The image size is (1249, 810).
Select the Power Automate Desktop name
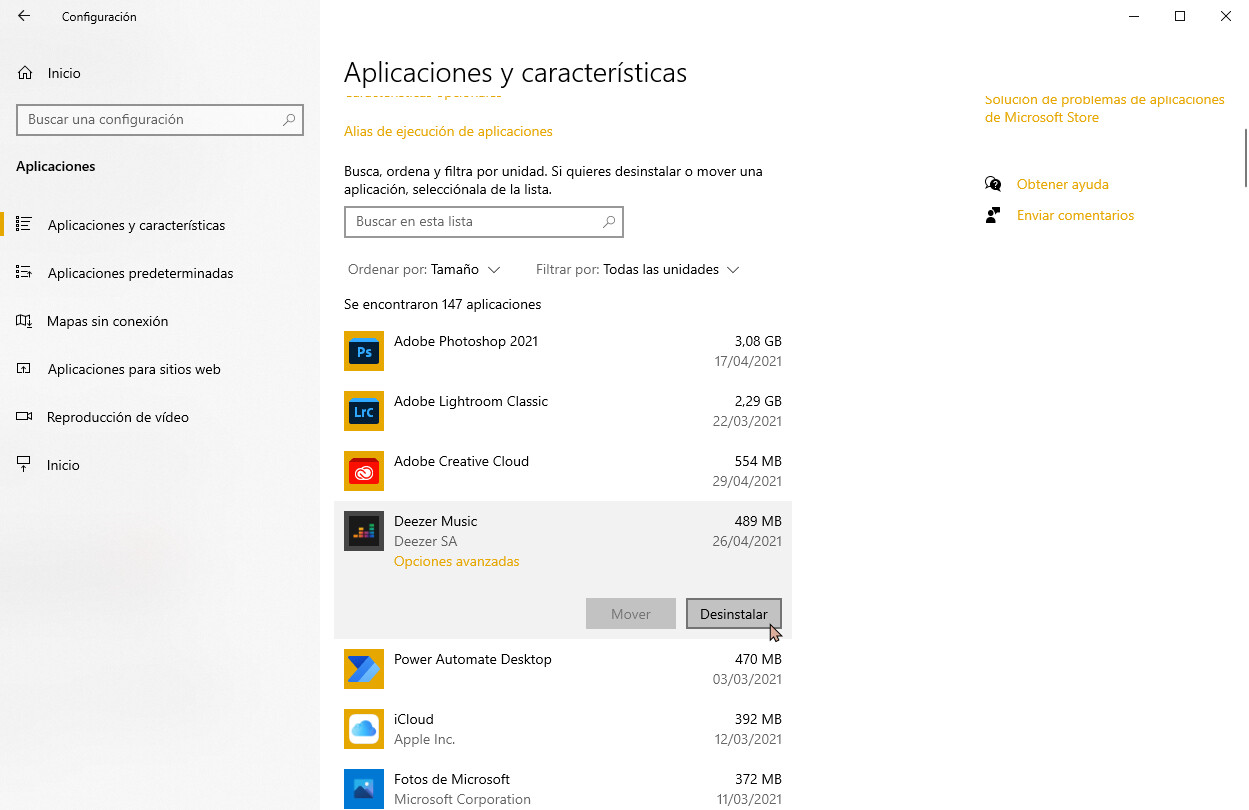point(473,659)
